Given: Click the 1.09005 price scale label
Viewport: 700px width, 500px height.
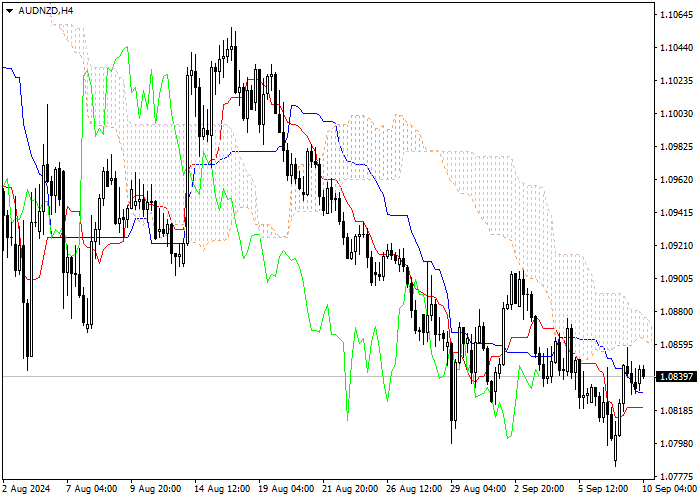Looking at the screenshot, I should coord(677,279).
